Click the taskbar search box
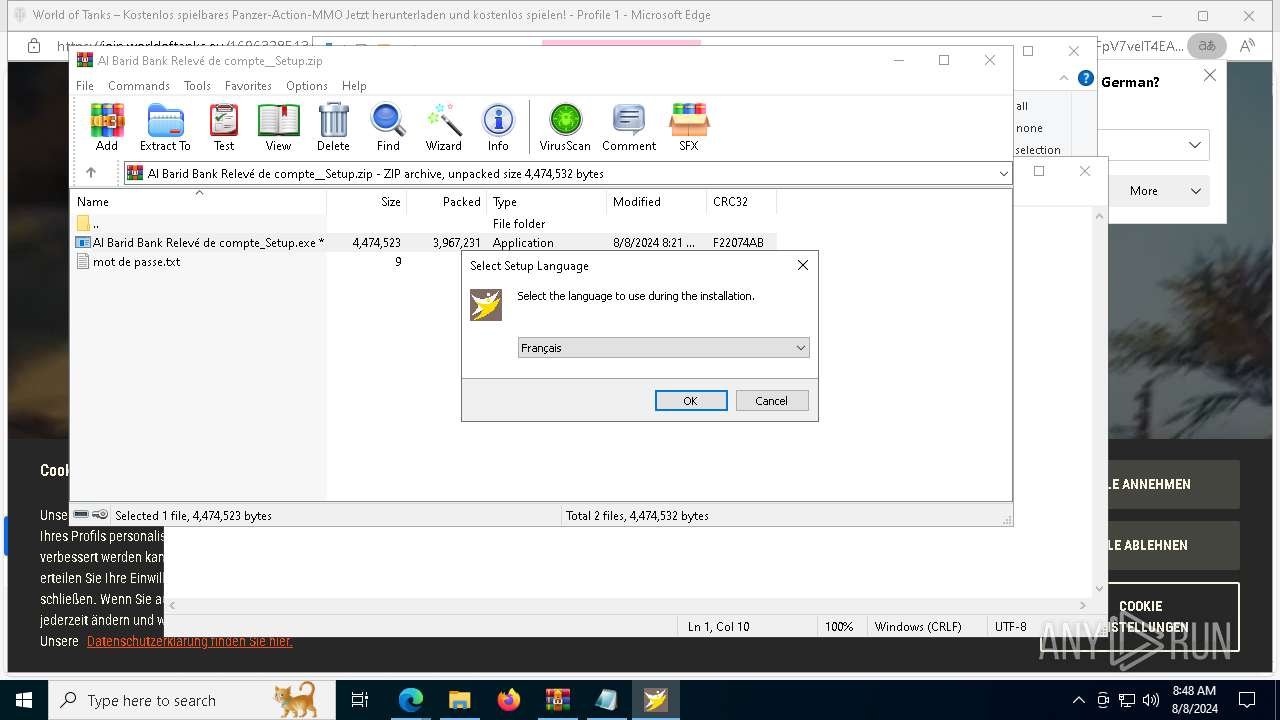 [x=191, y=700]
